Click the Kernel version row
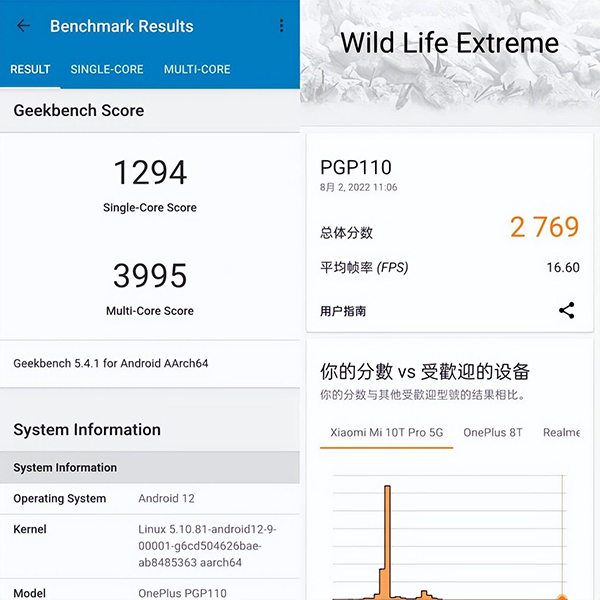This screenshot has width=600, height=600. point(150,544)
